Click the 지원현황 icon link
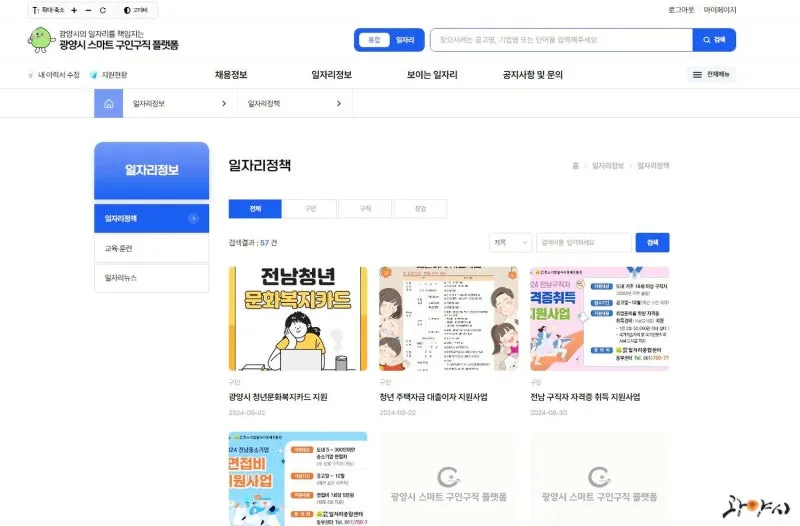 pyautogui.click(x=109, y=75)
